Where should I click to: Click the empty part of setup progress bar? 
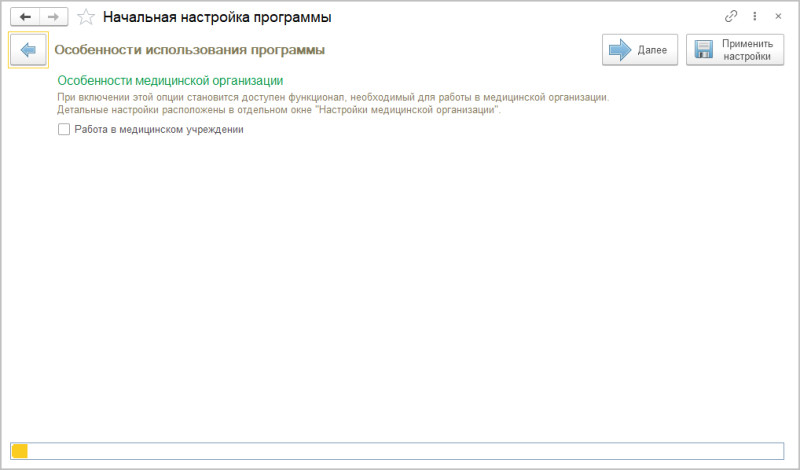pos(400,451)
